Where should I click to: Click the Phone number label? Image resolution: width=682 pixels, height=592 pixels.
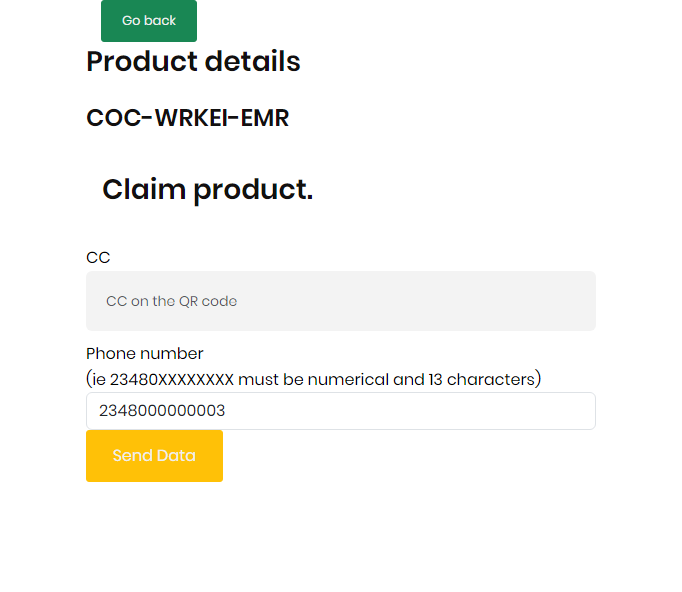click(x=144, y=354)
